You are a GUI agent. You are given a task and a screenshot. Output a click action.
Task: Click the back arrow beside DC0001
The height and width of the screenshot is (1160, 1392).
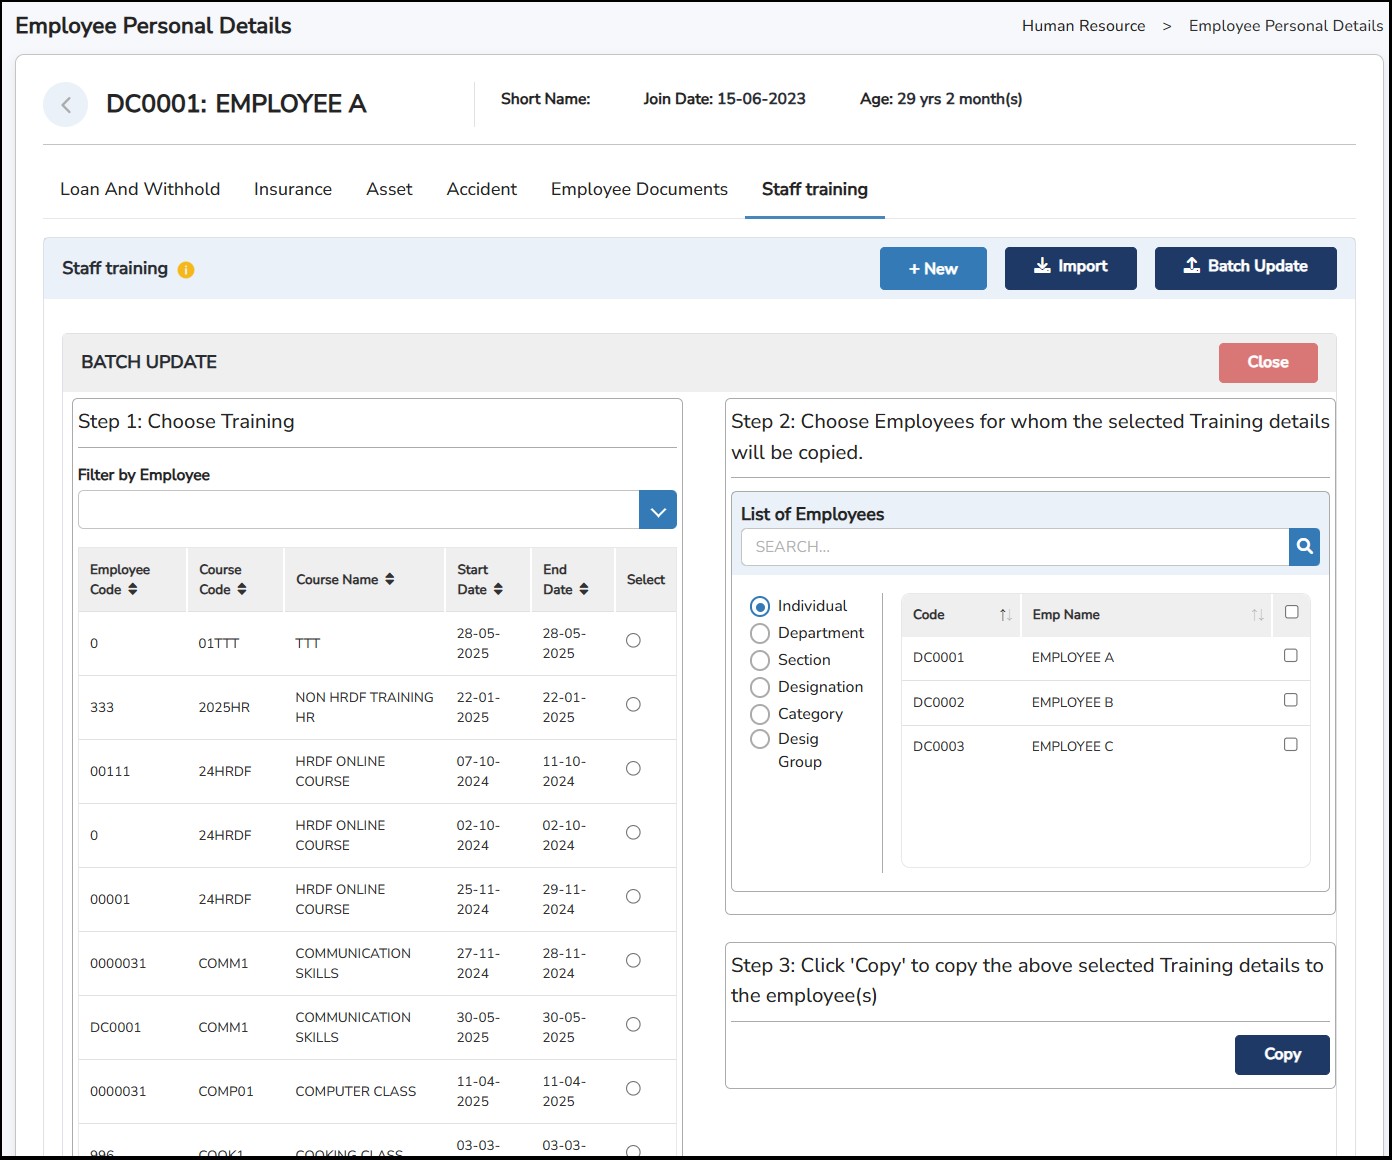tap(66, 104)
